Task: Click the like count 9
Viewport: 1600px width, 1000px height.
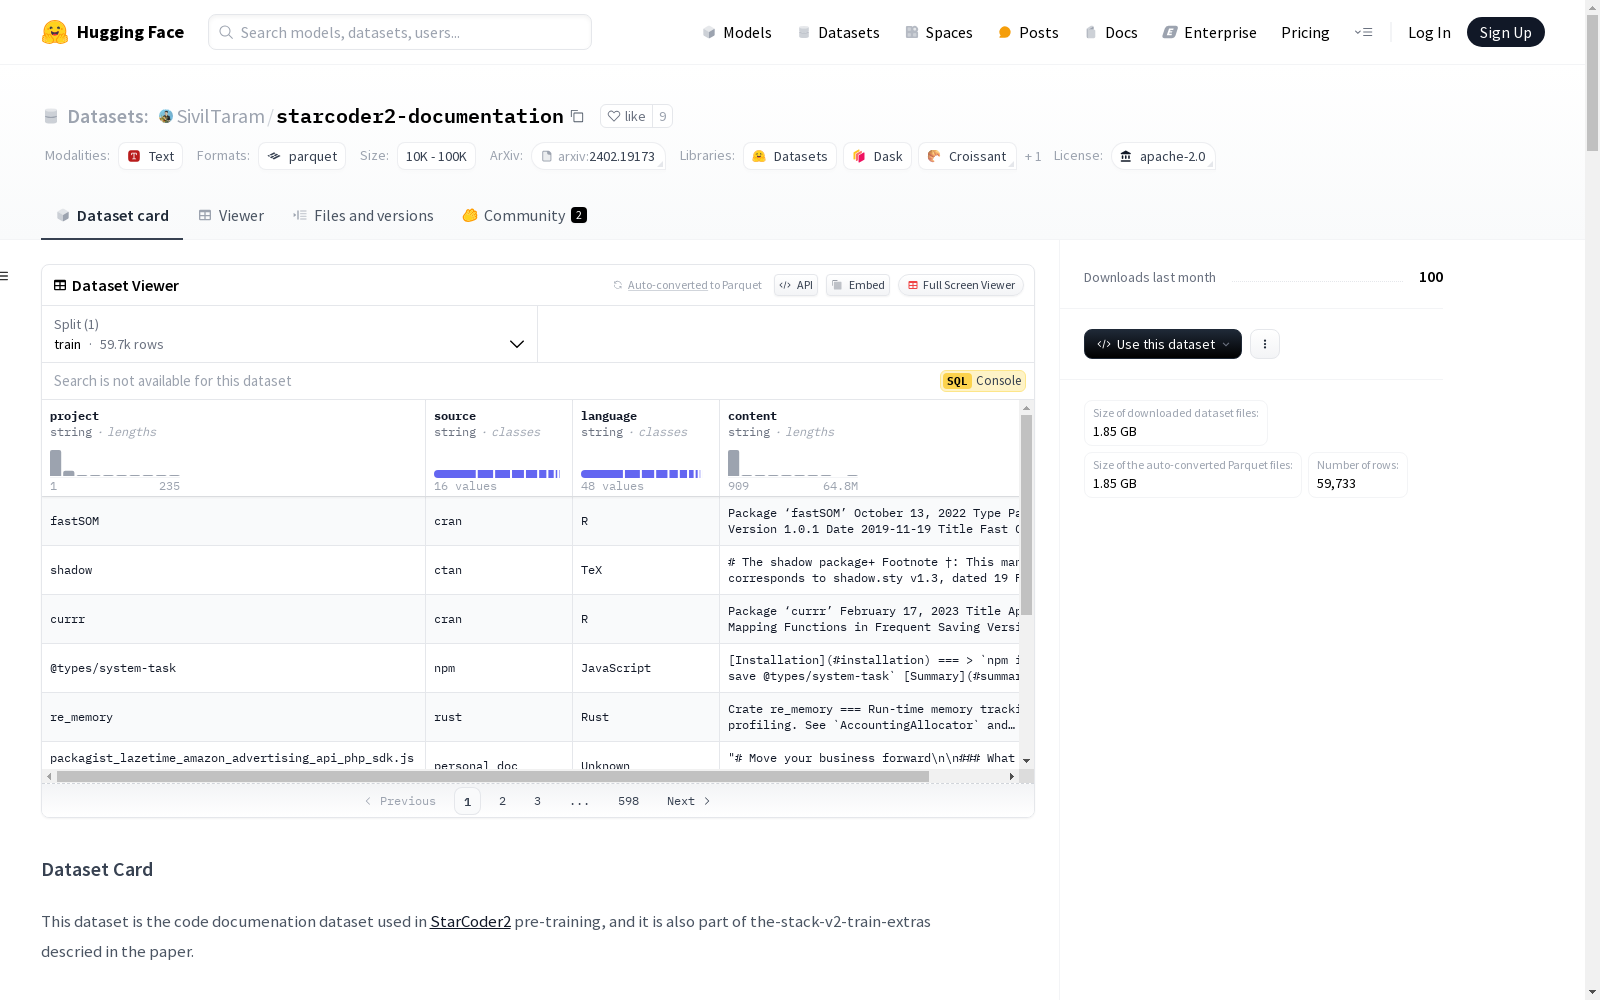Action: pyautogui.click(x=662, y=116)
